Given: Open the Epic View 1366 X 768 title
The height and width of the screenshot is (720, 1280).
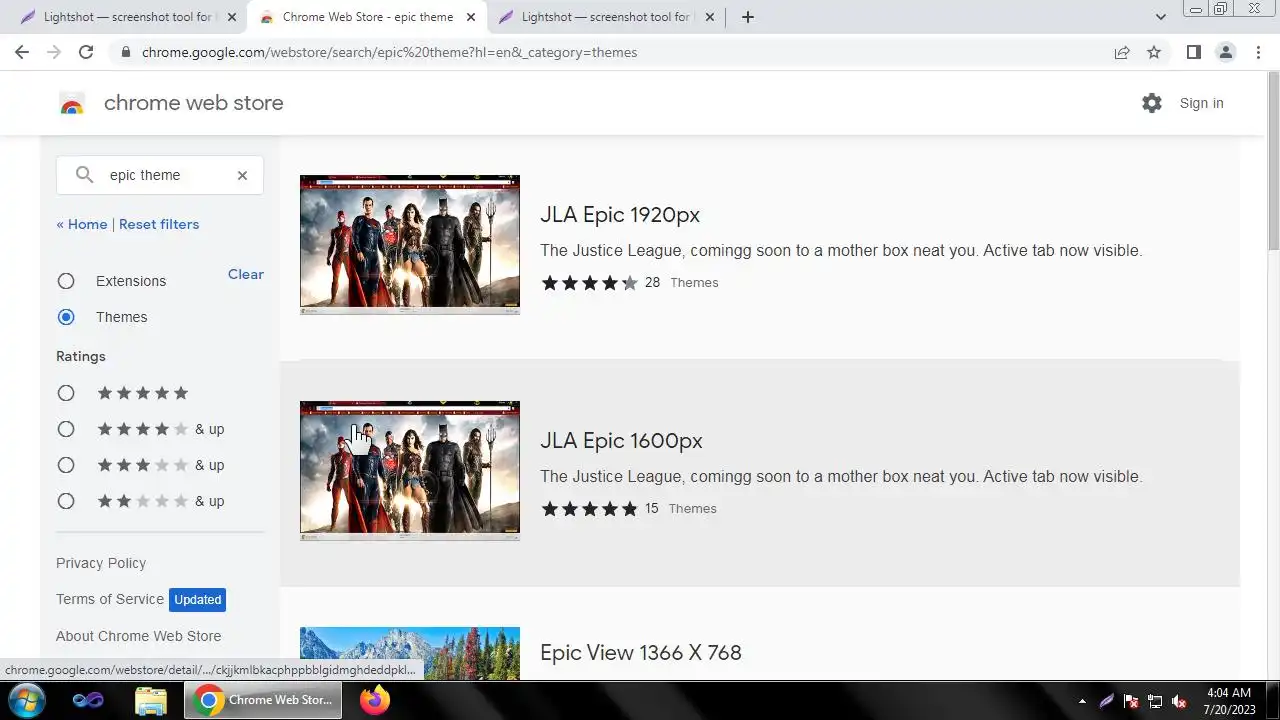Looking at the screenshot, I should tap(641, 653).
